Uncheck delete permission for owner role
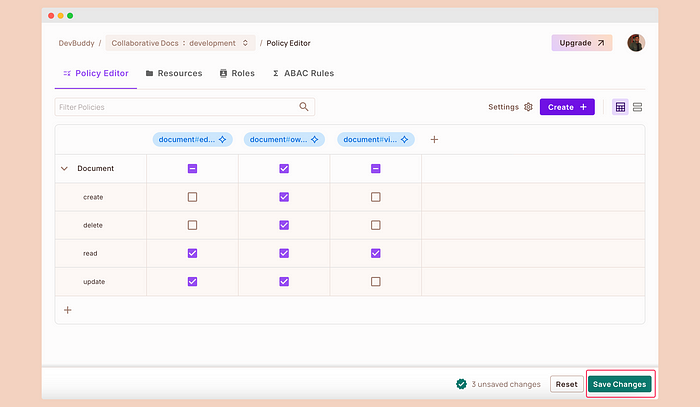The width and height of the screenshot is (700, 407). pos(284,225)
